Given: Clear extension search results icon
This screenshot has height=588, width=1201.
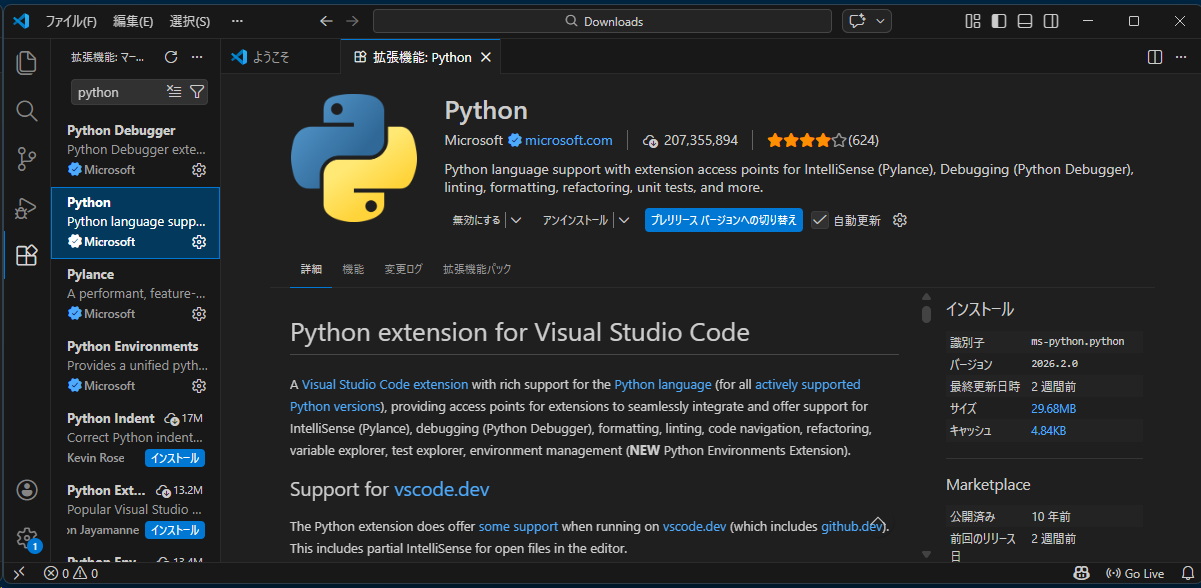Looking at the screenshot, I should [174, 92].
